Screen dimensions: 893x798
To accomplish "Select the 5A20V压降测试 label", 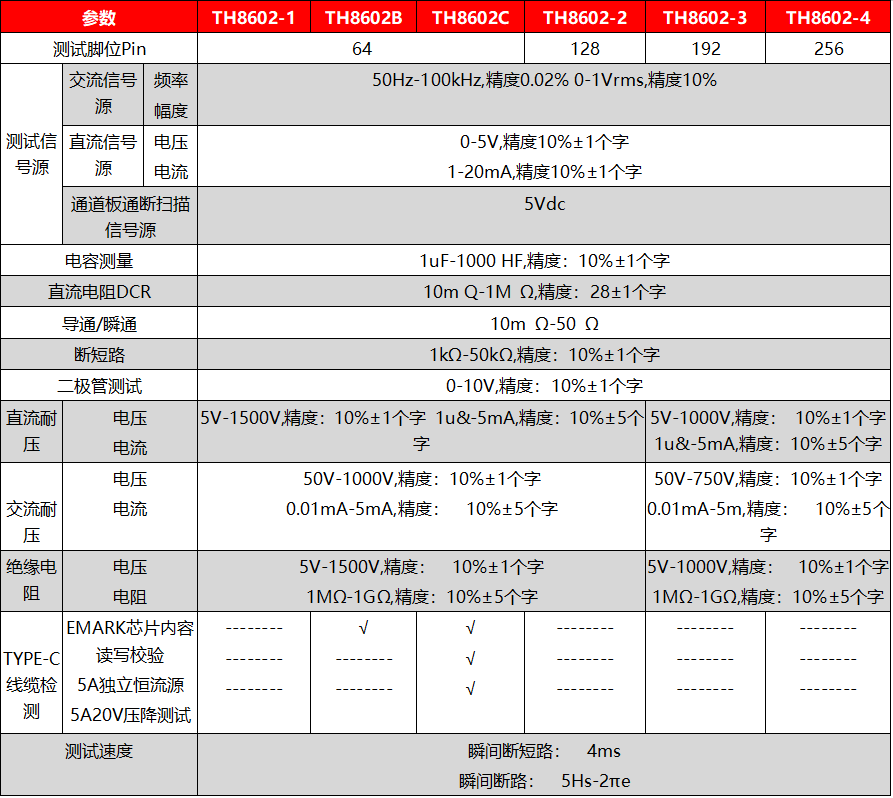I will pos(130,716).
